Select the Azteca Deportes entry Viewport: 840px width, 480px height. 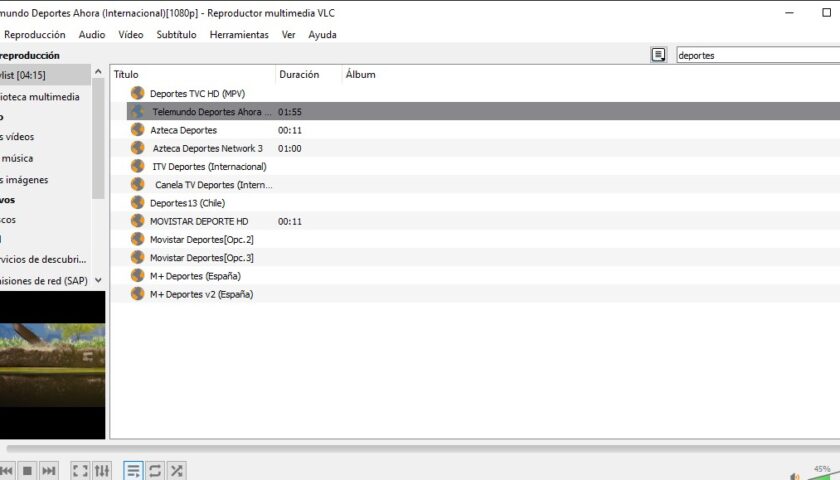[x=183, y=130]
